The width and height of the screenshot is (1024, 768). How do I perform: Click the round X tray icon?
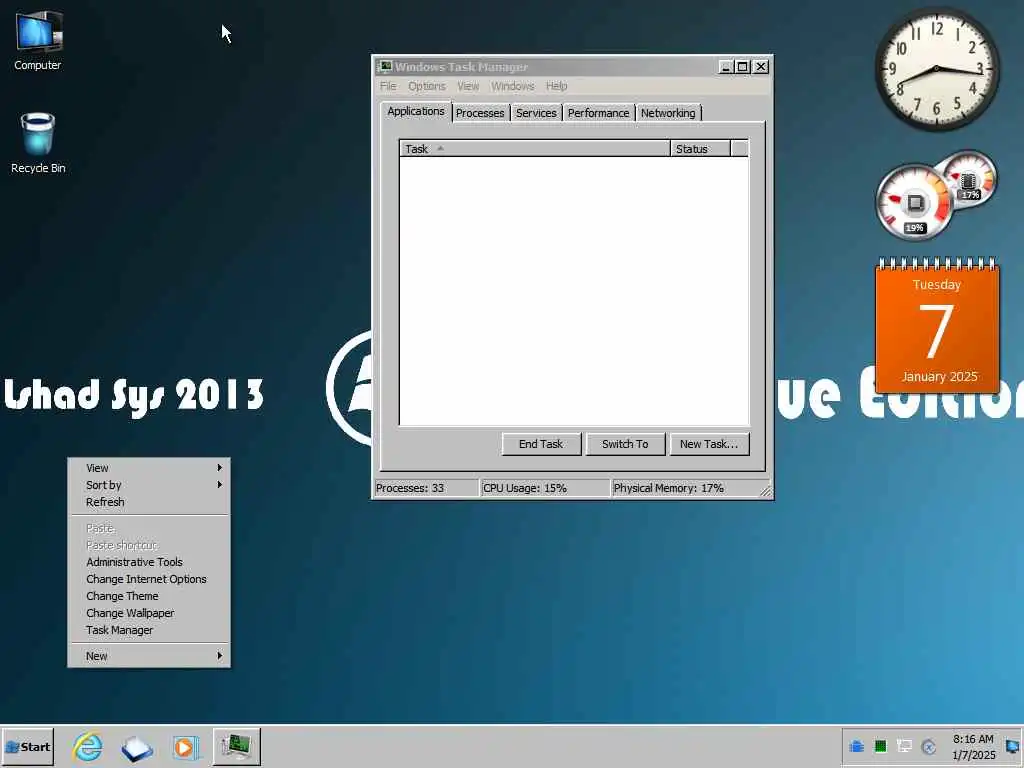[x=928, y=746]
